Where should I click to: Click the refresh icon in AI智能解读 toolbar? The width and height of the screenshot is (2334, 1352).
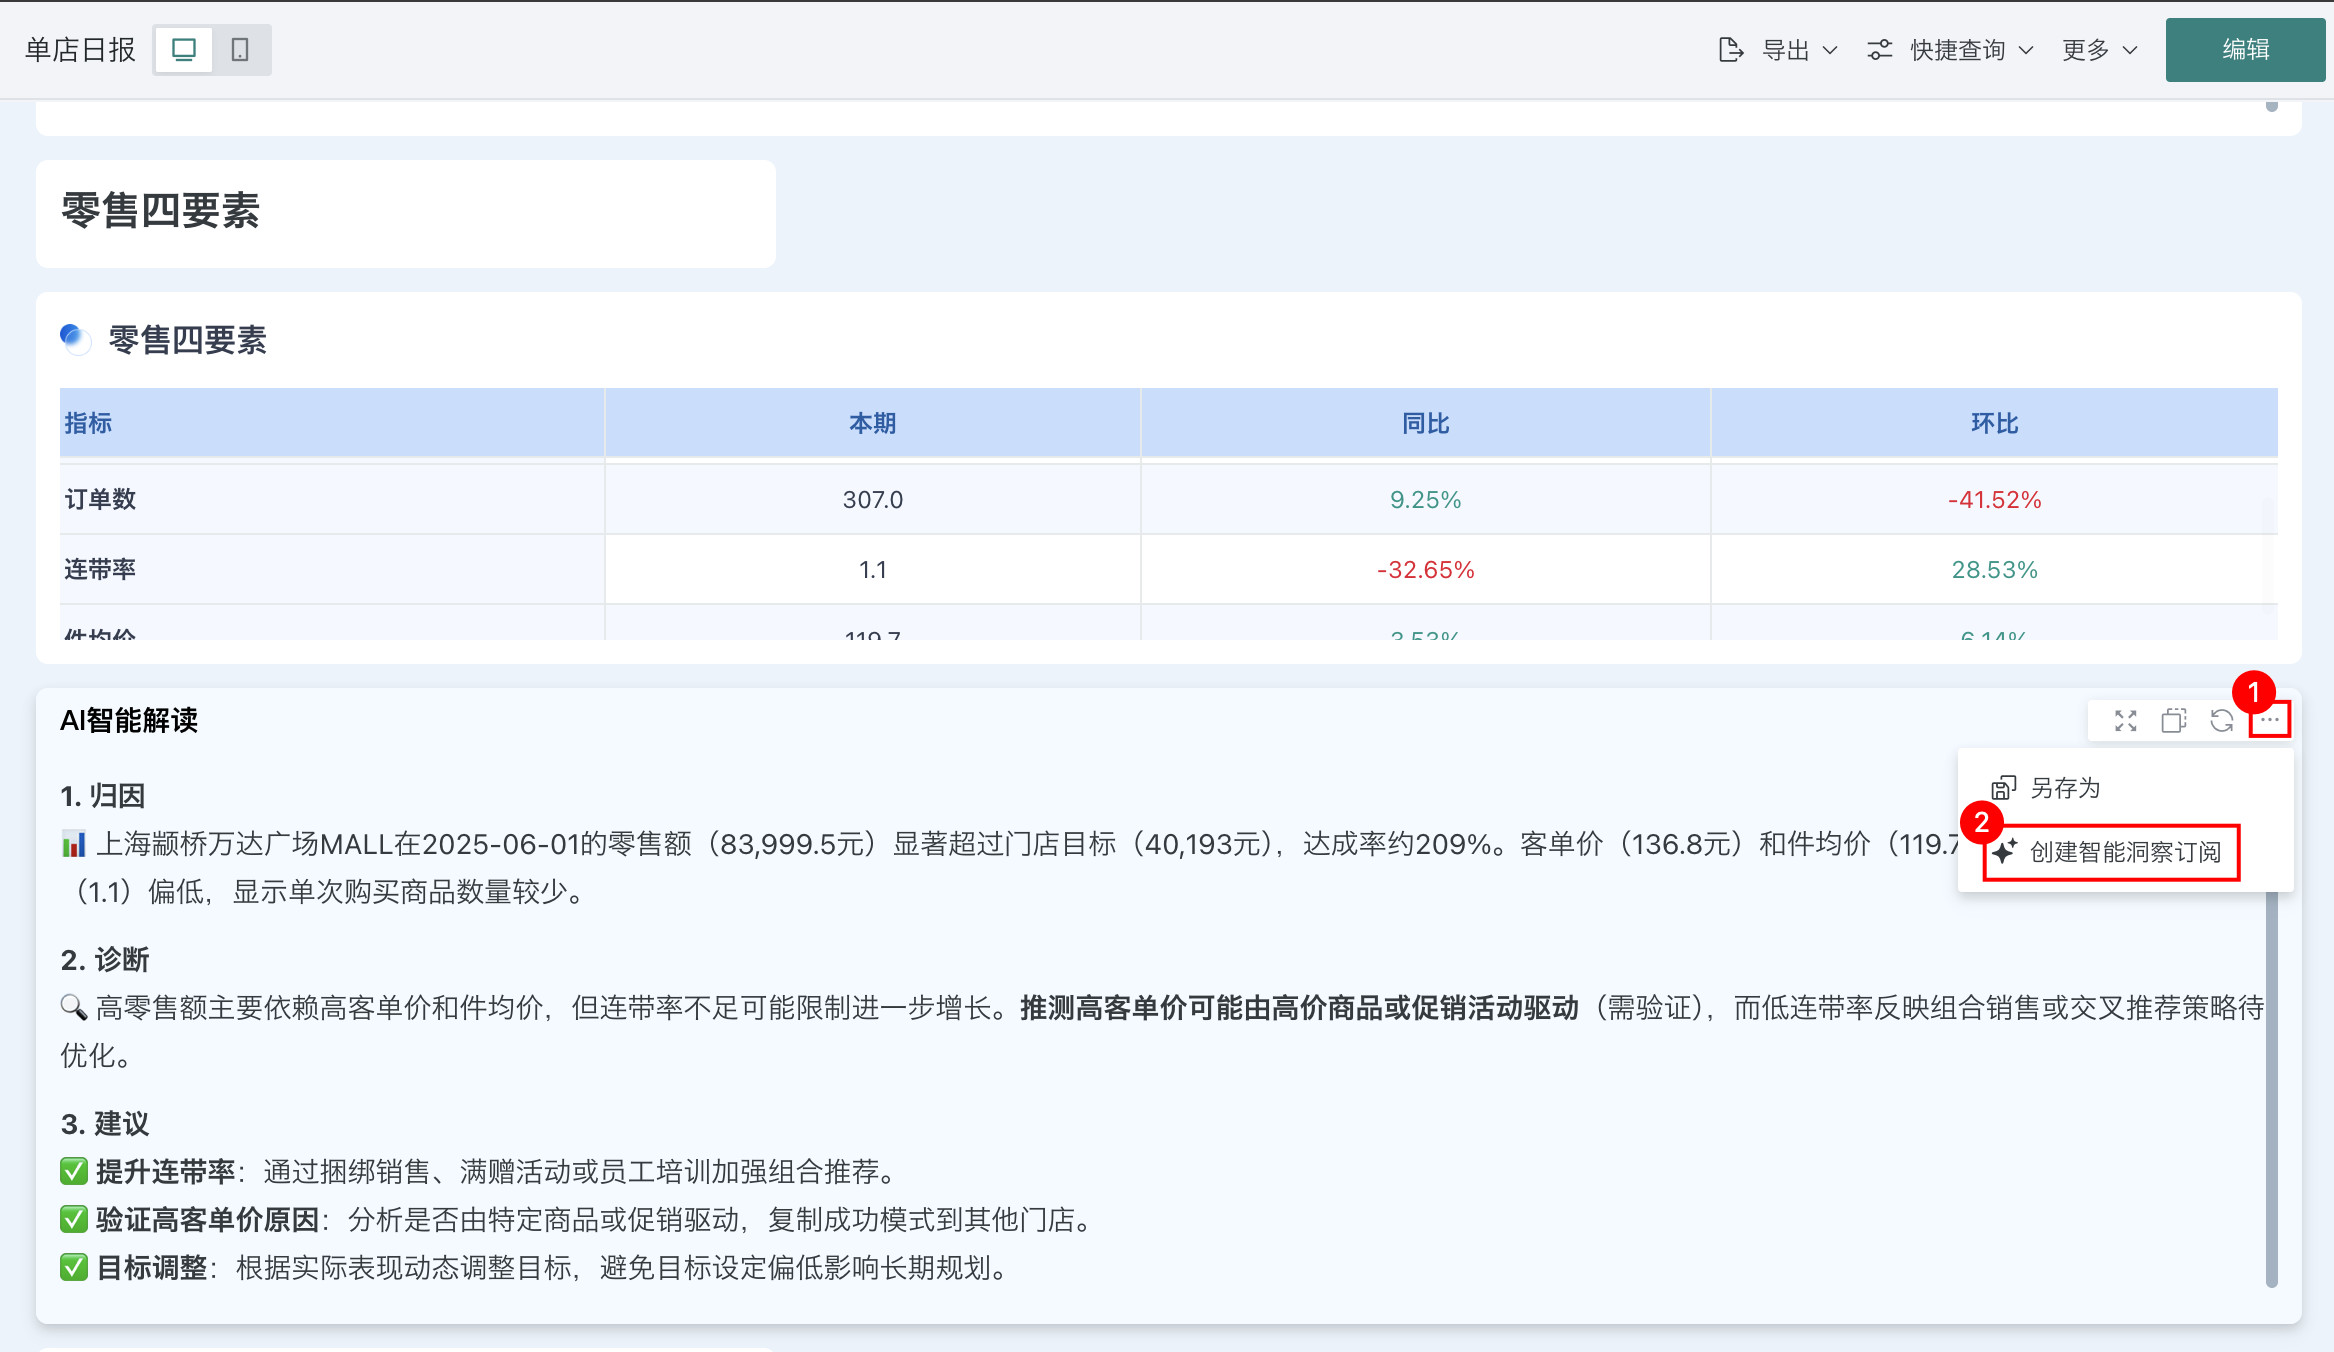2222,720
